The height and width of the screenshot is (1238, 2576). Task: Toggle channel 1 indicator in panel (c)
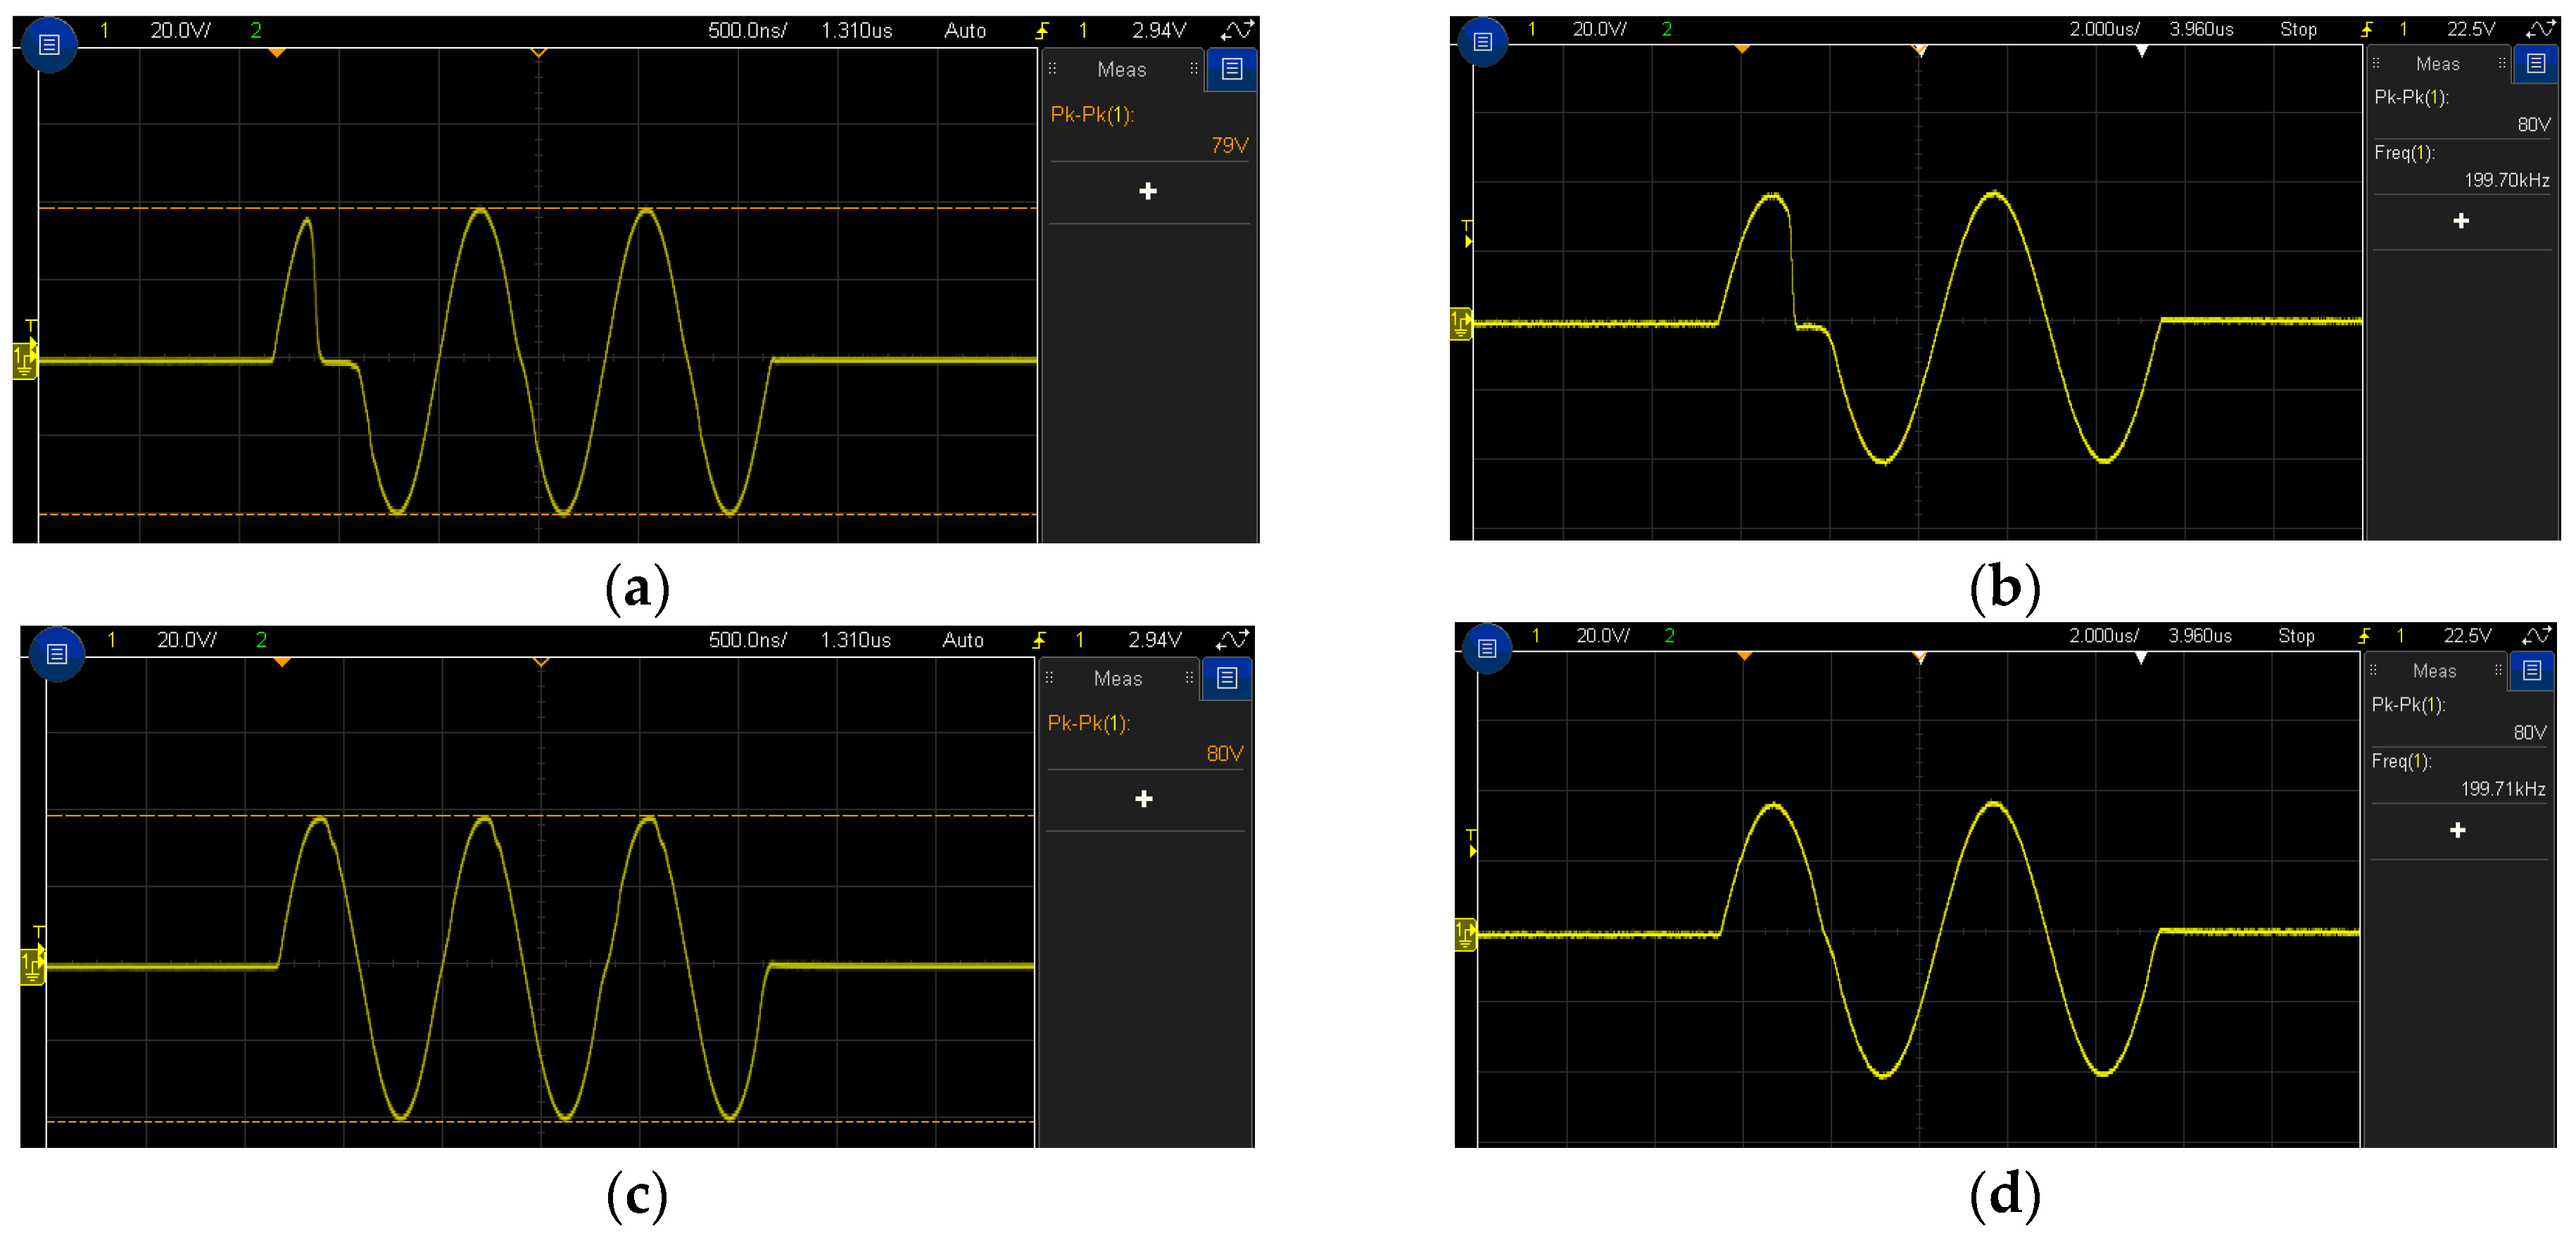(x=112, y=640)
